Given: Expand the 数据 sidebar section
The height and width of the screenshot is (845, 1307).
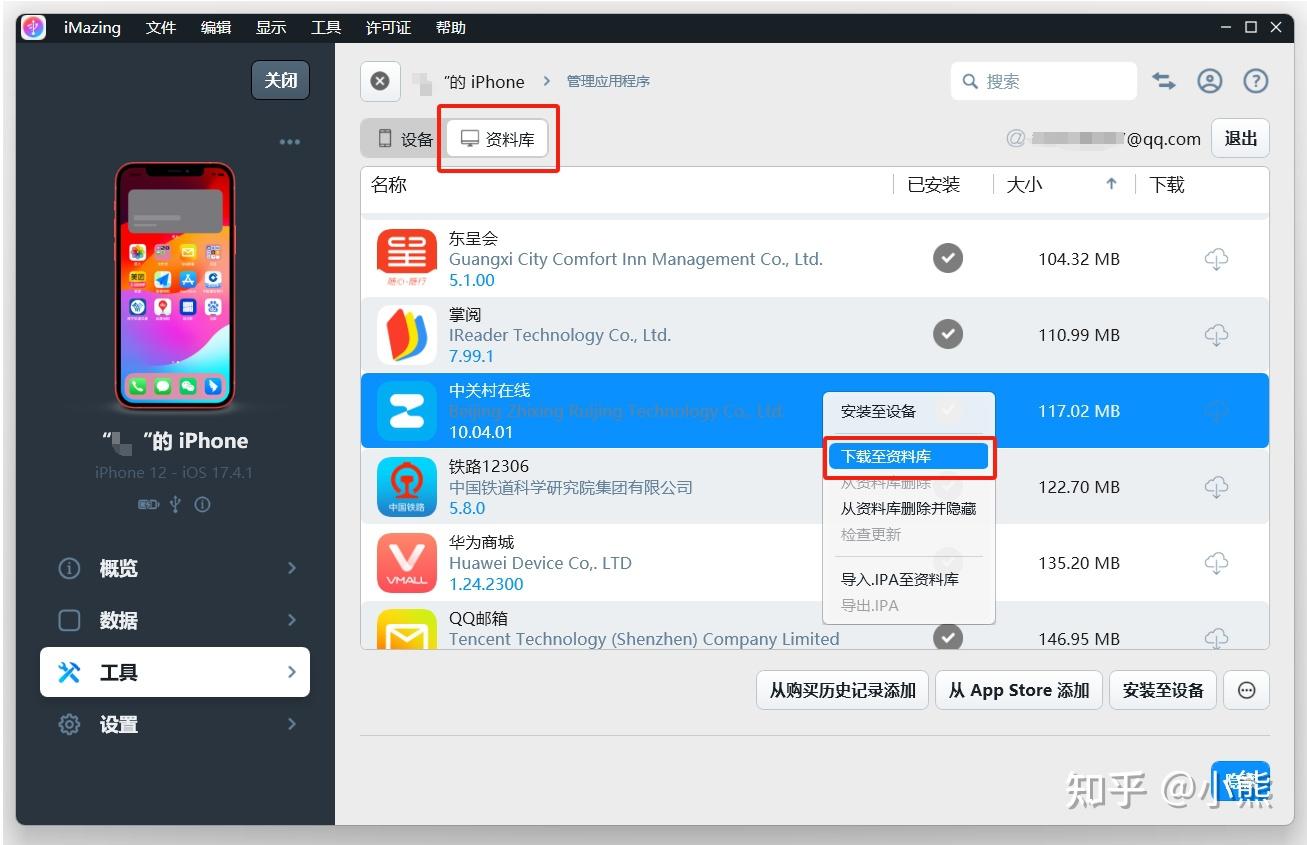Looking at the screenshot, I should (117, 620).
